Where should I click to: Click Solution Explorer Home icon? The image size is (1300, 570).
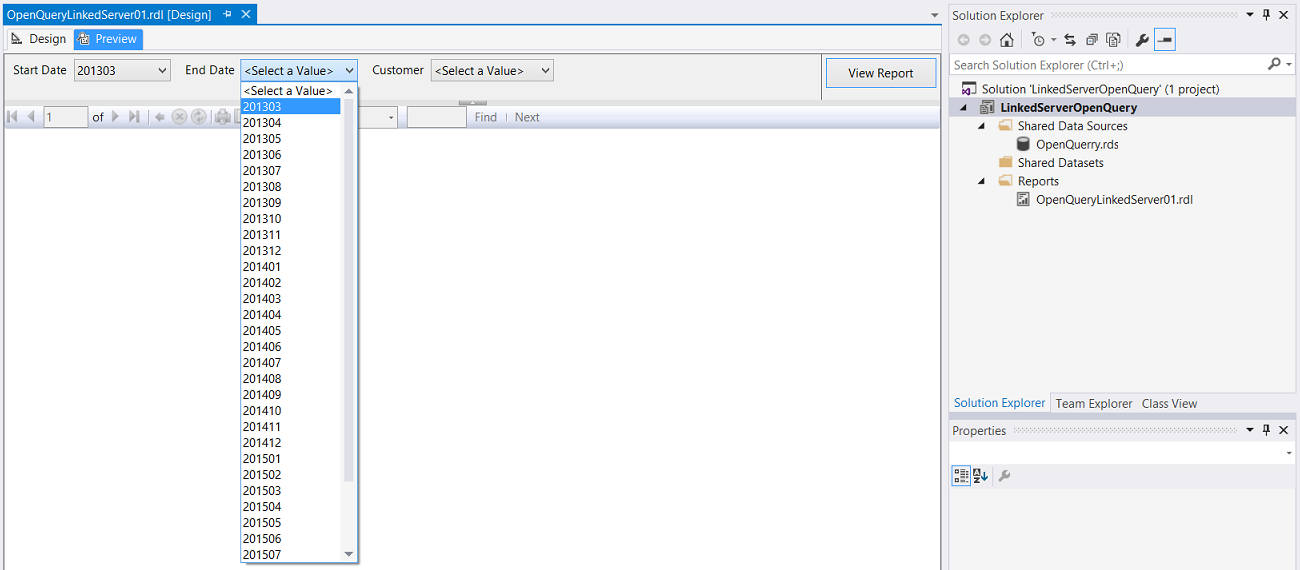(1007, 40)
